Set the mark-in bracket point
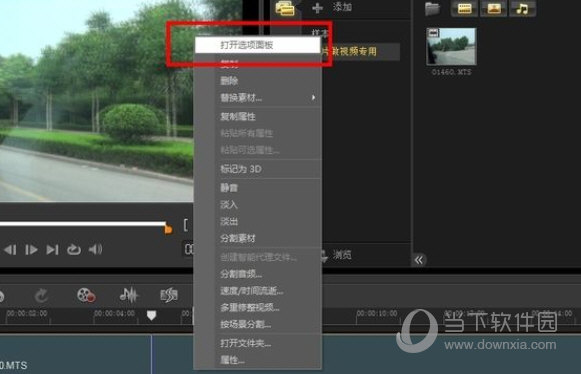581x374 pixels. (x=186, y=225)
